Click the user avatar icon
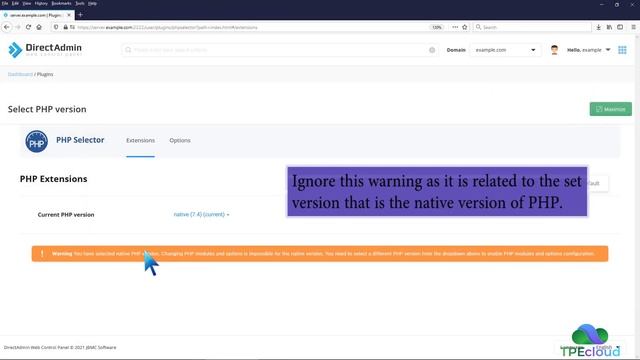The height and width of the screenshot is (360, 640). click(554, 50)
